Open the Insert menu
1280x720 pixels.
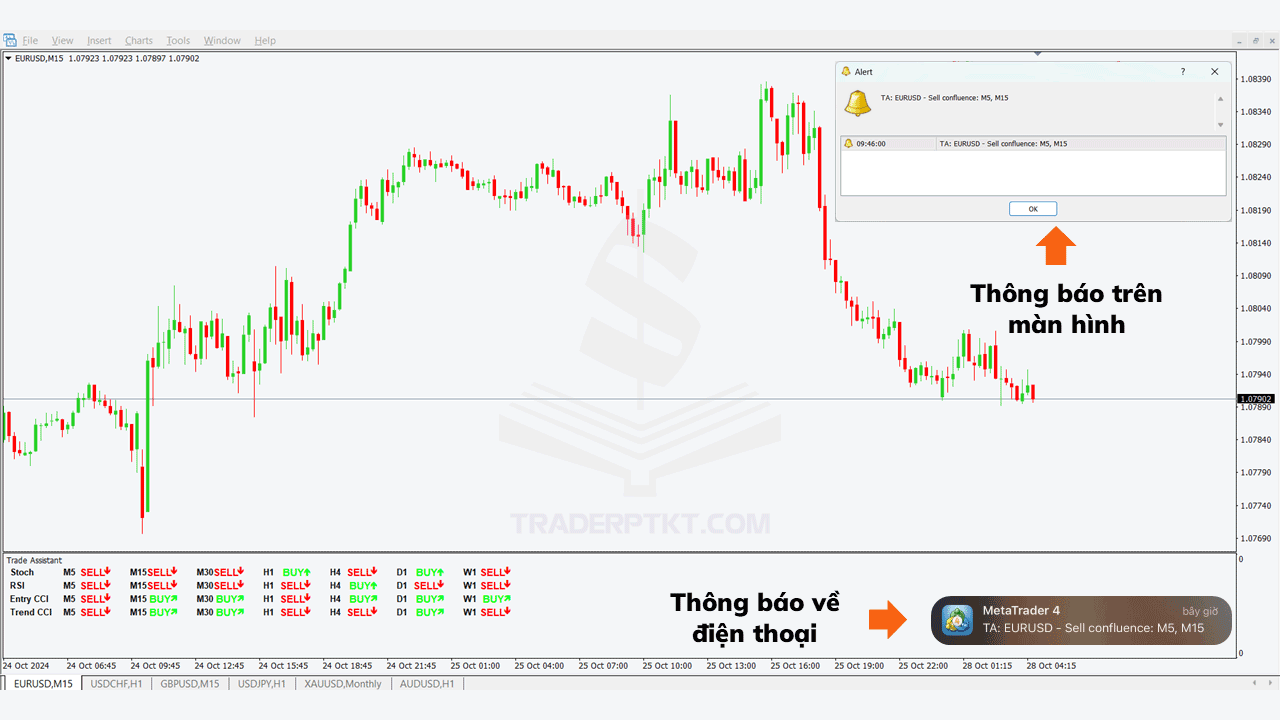(x=99, y=41)
